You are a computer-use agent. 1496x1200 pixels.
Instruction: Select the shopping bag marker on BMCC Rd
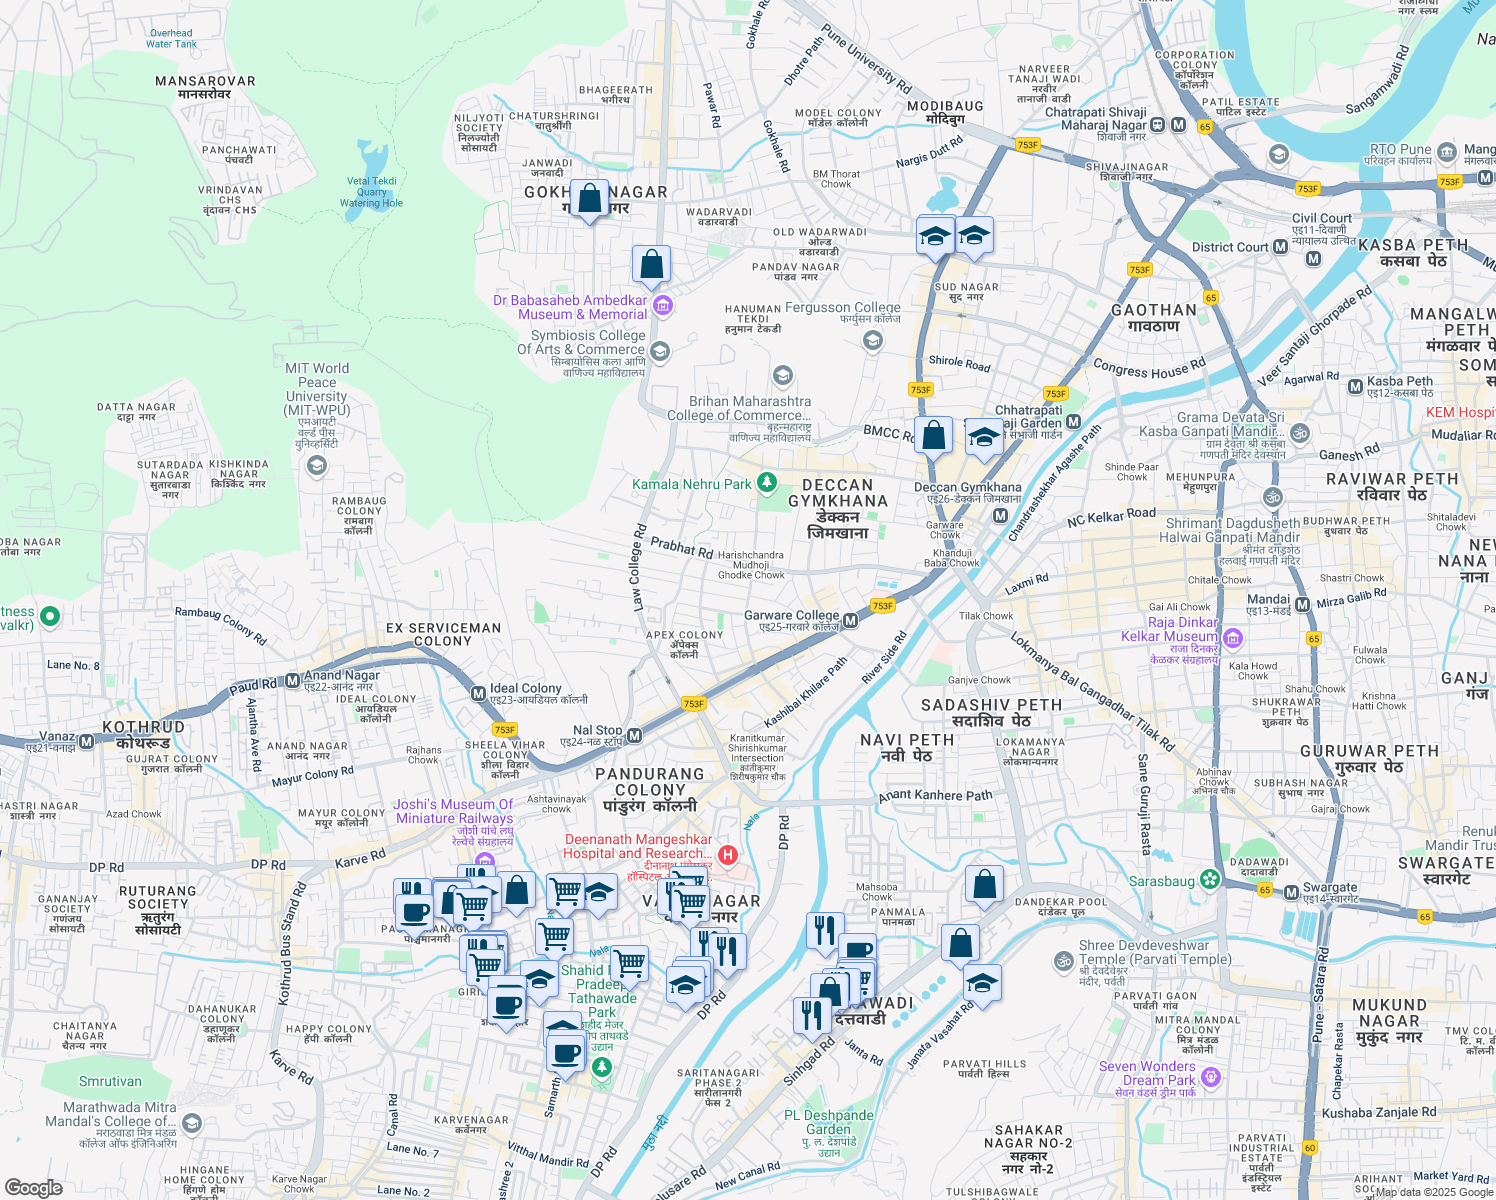933,437
